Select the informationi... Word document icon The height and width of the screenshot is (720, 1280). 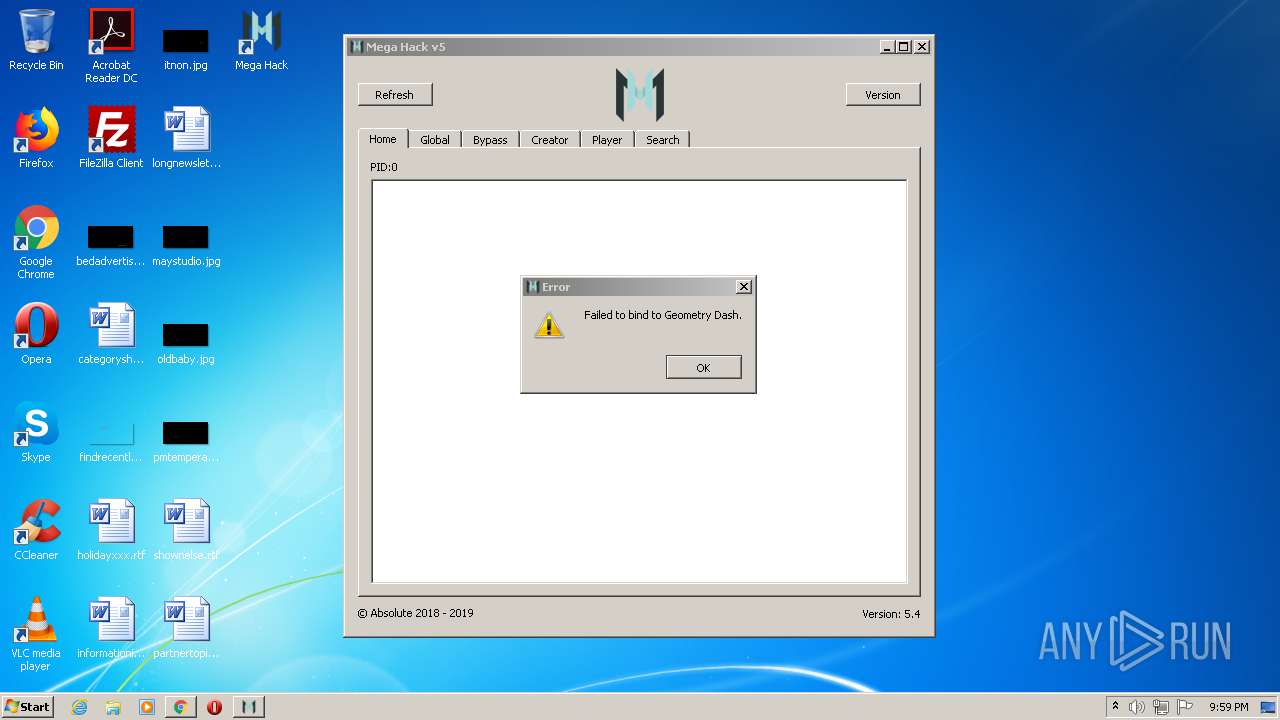tap(111, 628)
